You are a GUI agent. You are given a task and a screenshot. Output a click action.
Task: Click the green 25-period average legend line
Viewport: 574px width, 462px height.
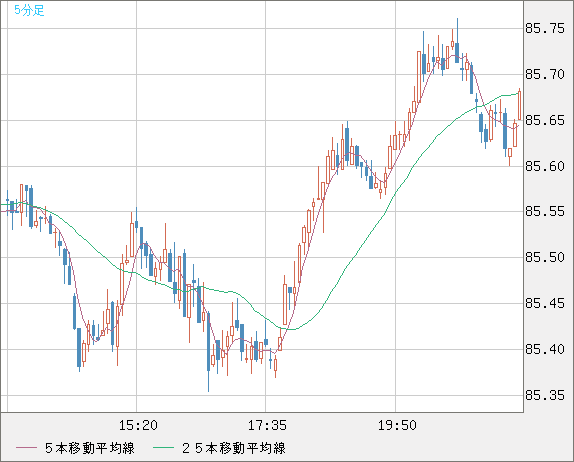tap(163, 448)
